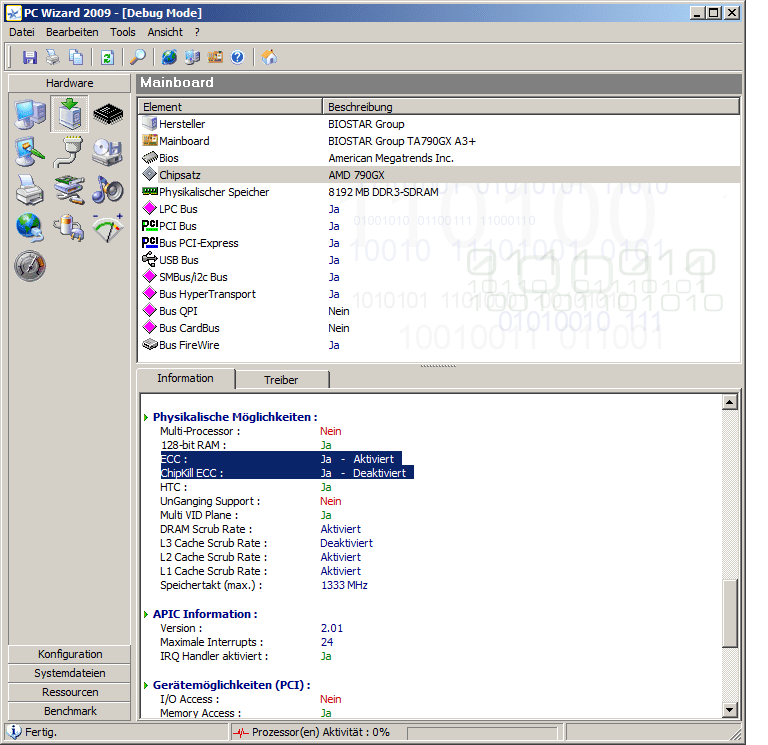Select the System Summary computer icon in sidebar
The height and width of the screenshot is (745, 768).
click(x=30, y=115)
